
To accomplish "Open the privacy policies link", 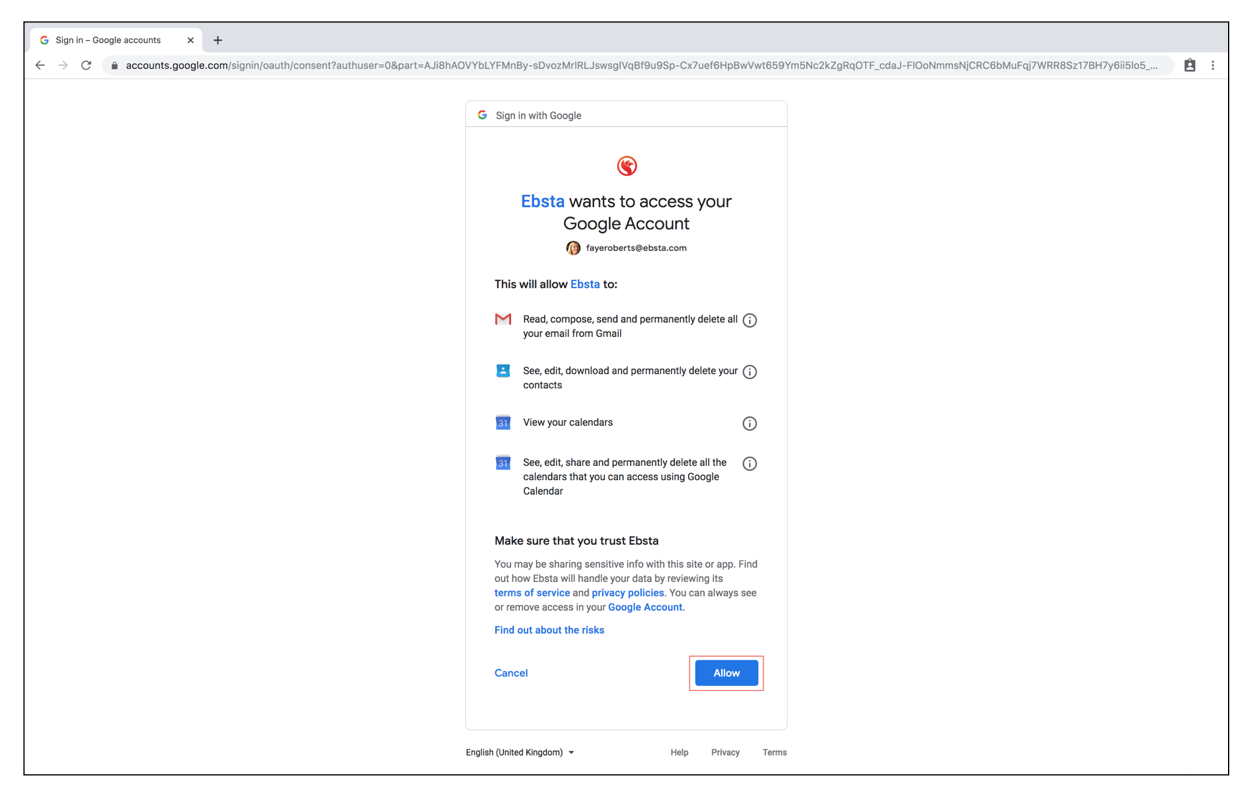I will (x=627, y=593).
